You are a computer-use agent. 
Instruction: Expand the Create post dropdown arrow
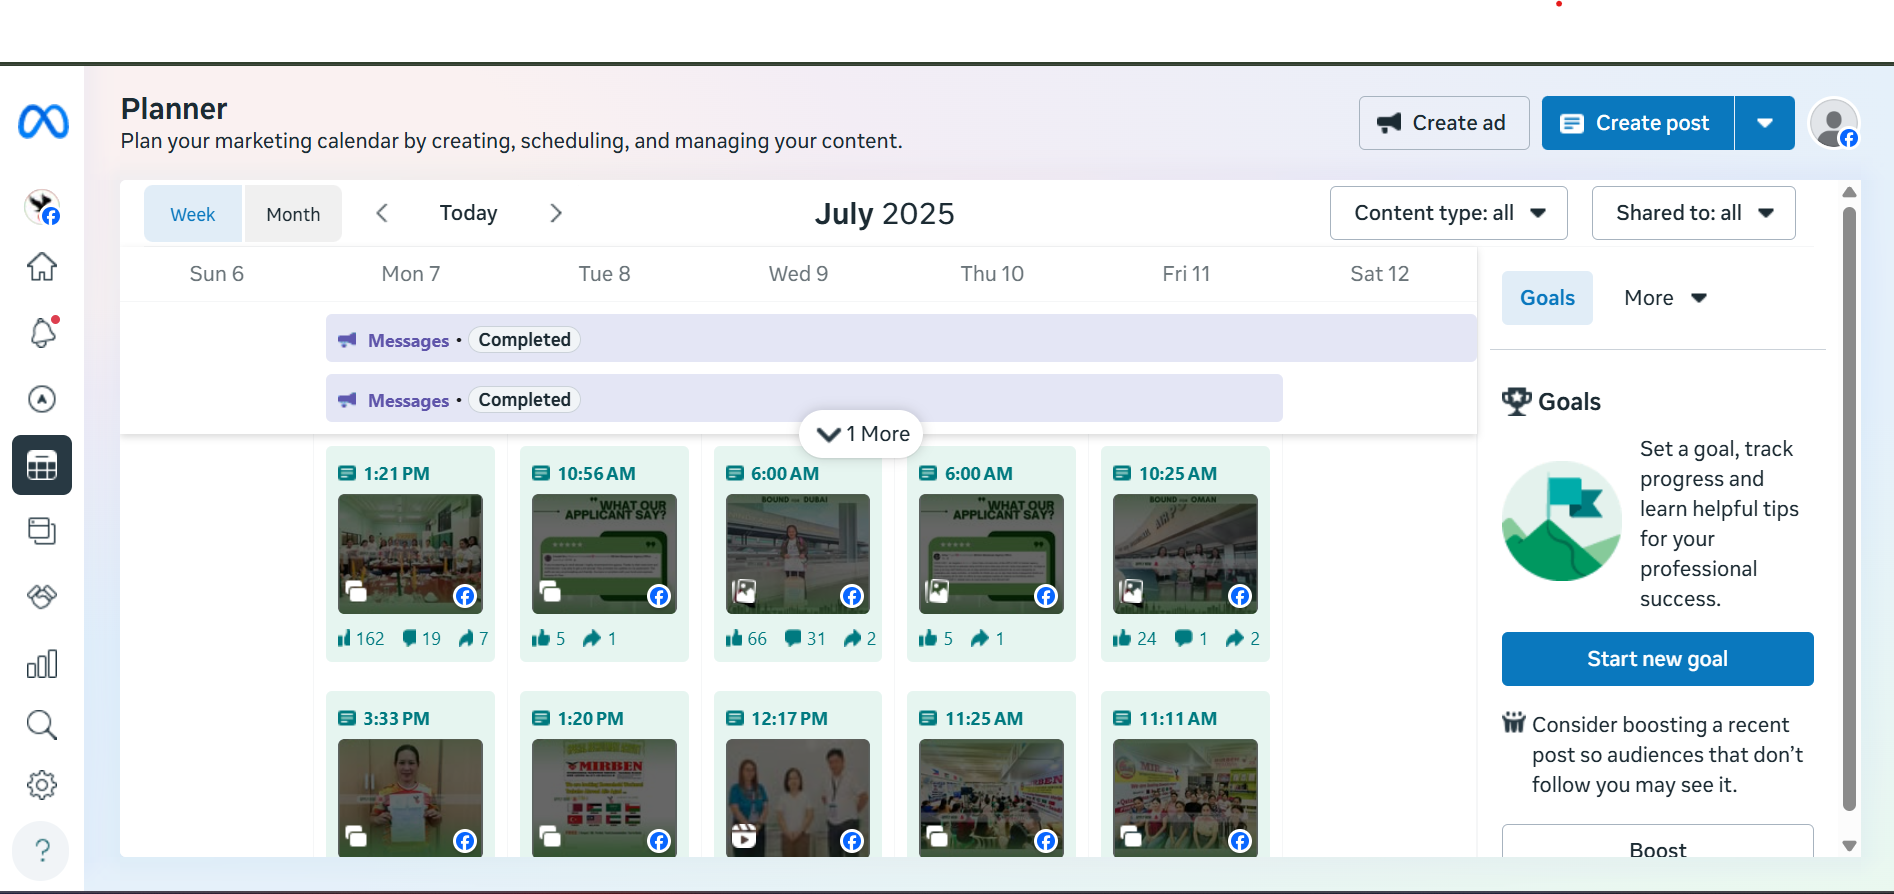tap(1765, 123)
